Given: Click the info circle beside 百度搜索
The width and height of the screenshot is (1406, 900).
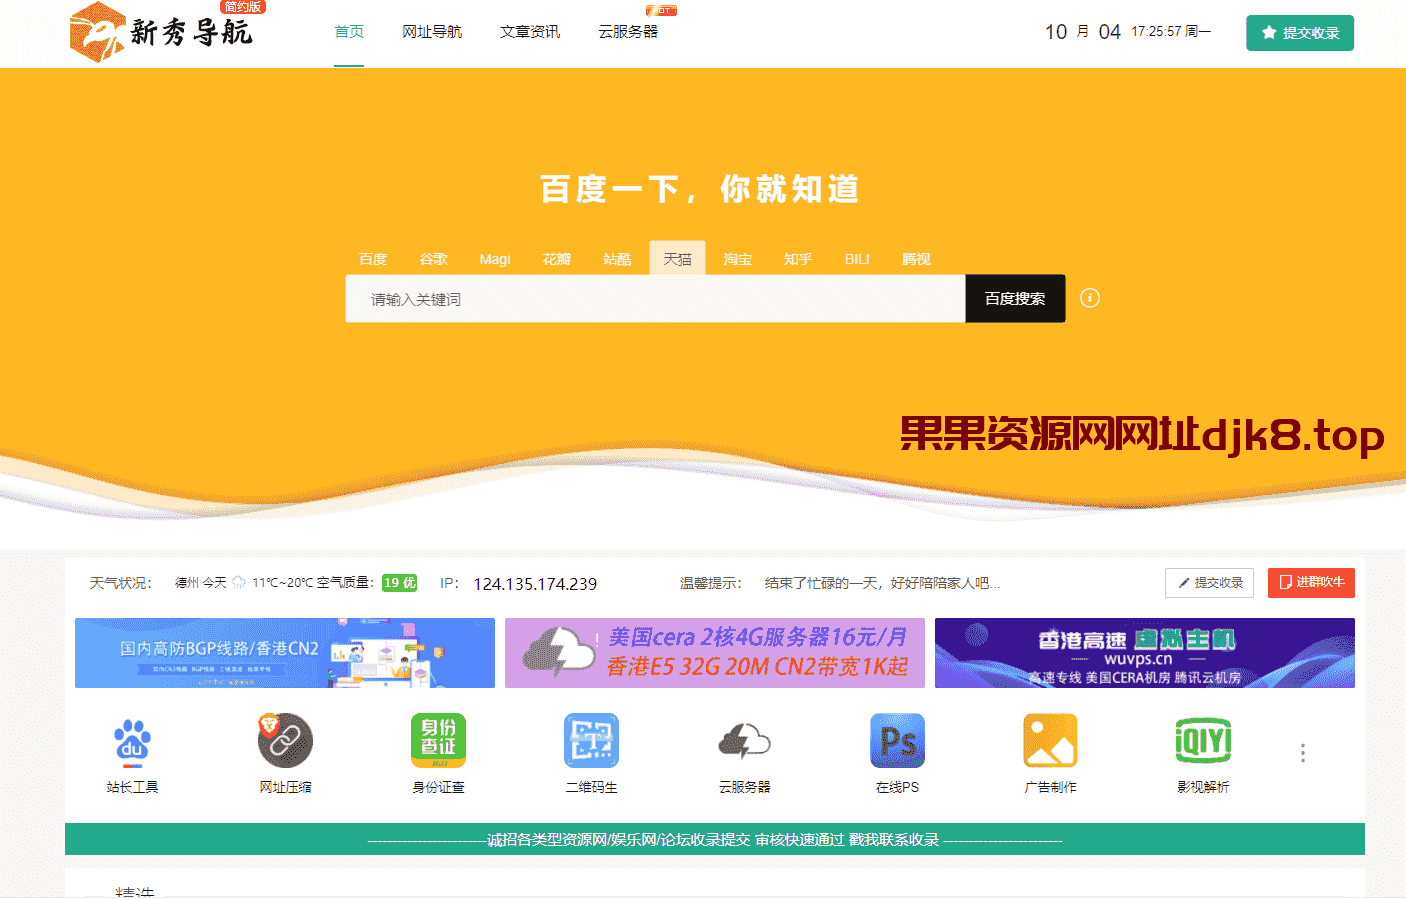Looking at the screenshot, I should [1090, 297].
